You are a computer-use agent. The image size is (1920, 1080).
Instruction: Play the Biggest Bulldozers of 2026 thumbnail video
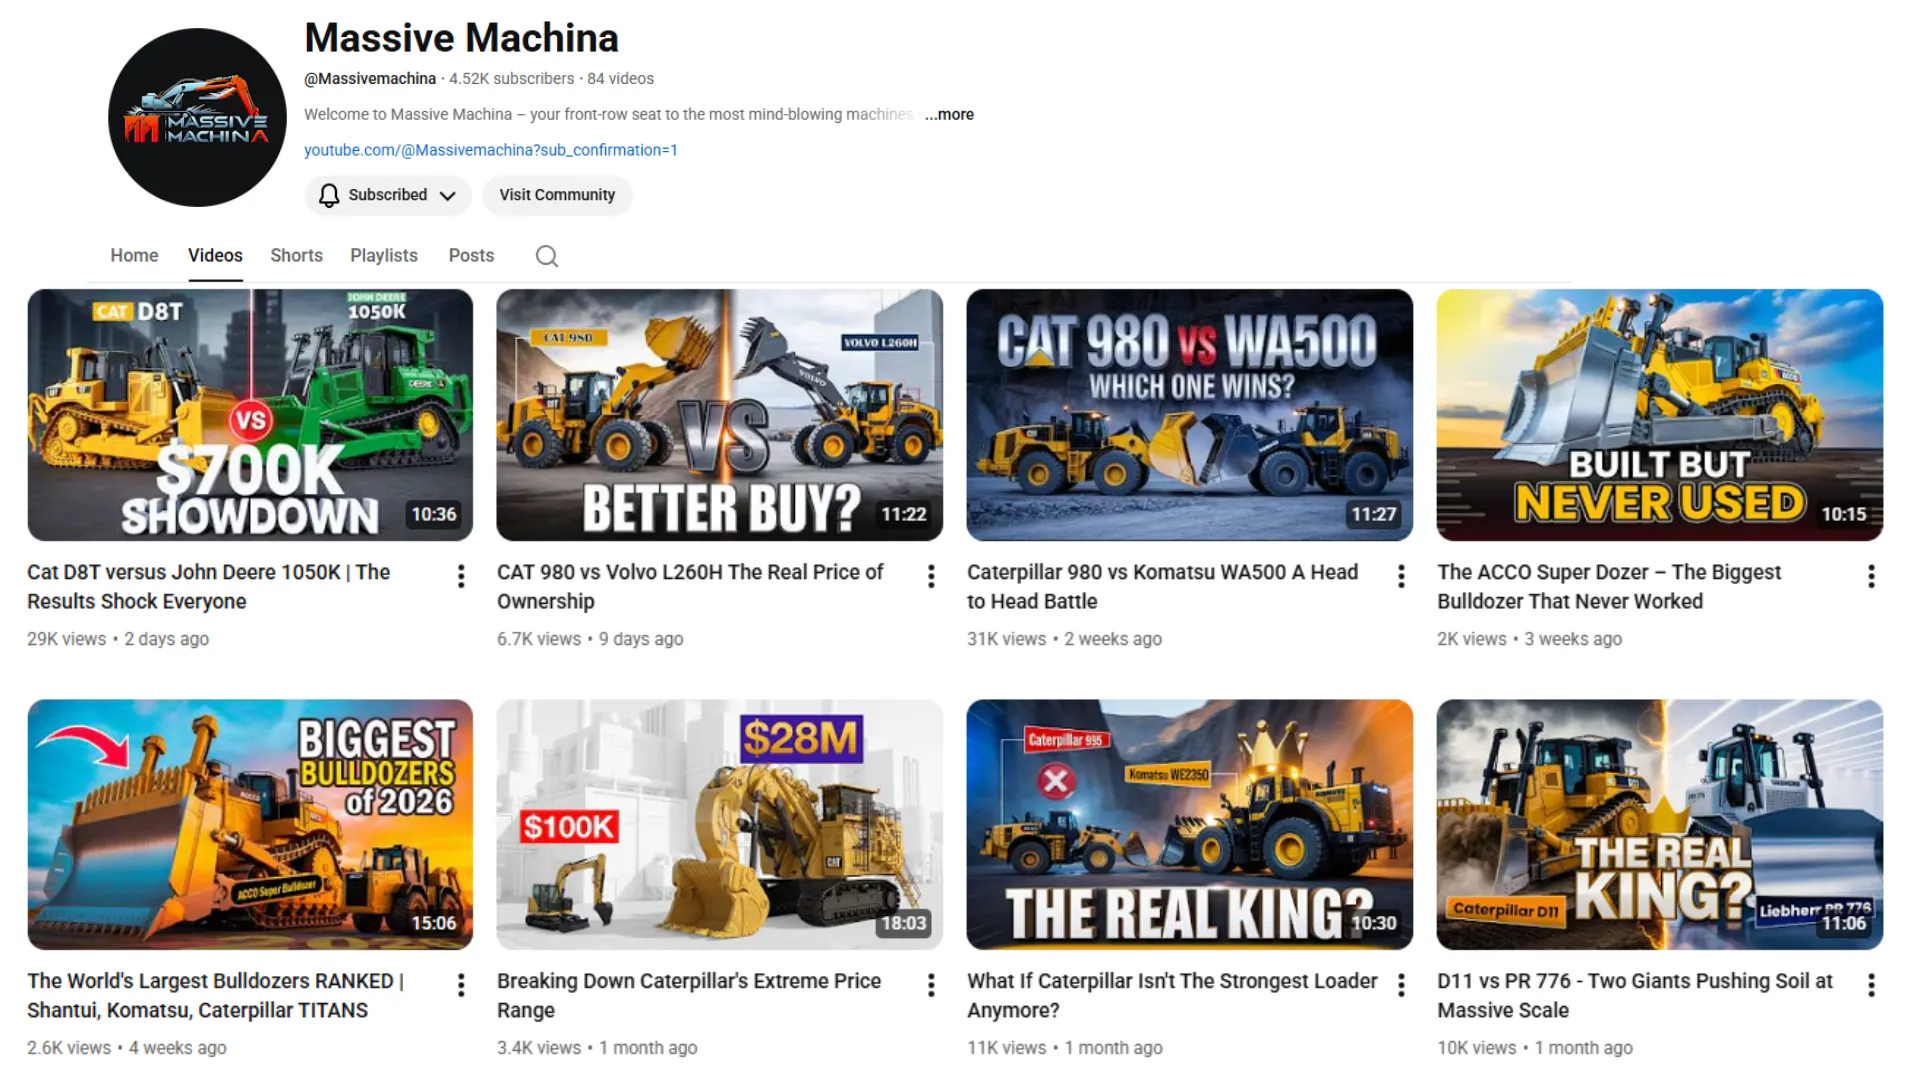tap(250, 824)
